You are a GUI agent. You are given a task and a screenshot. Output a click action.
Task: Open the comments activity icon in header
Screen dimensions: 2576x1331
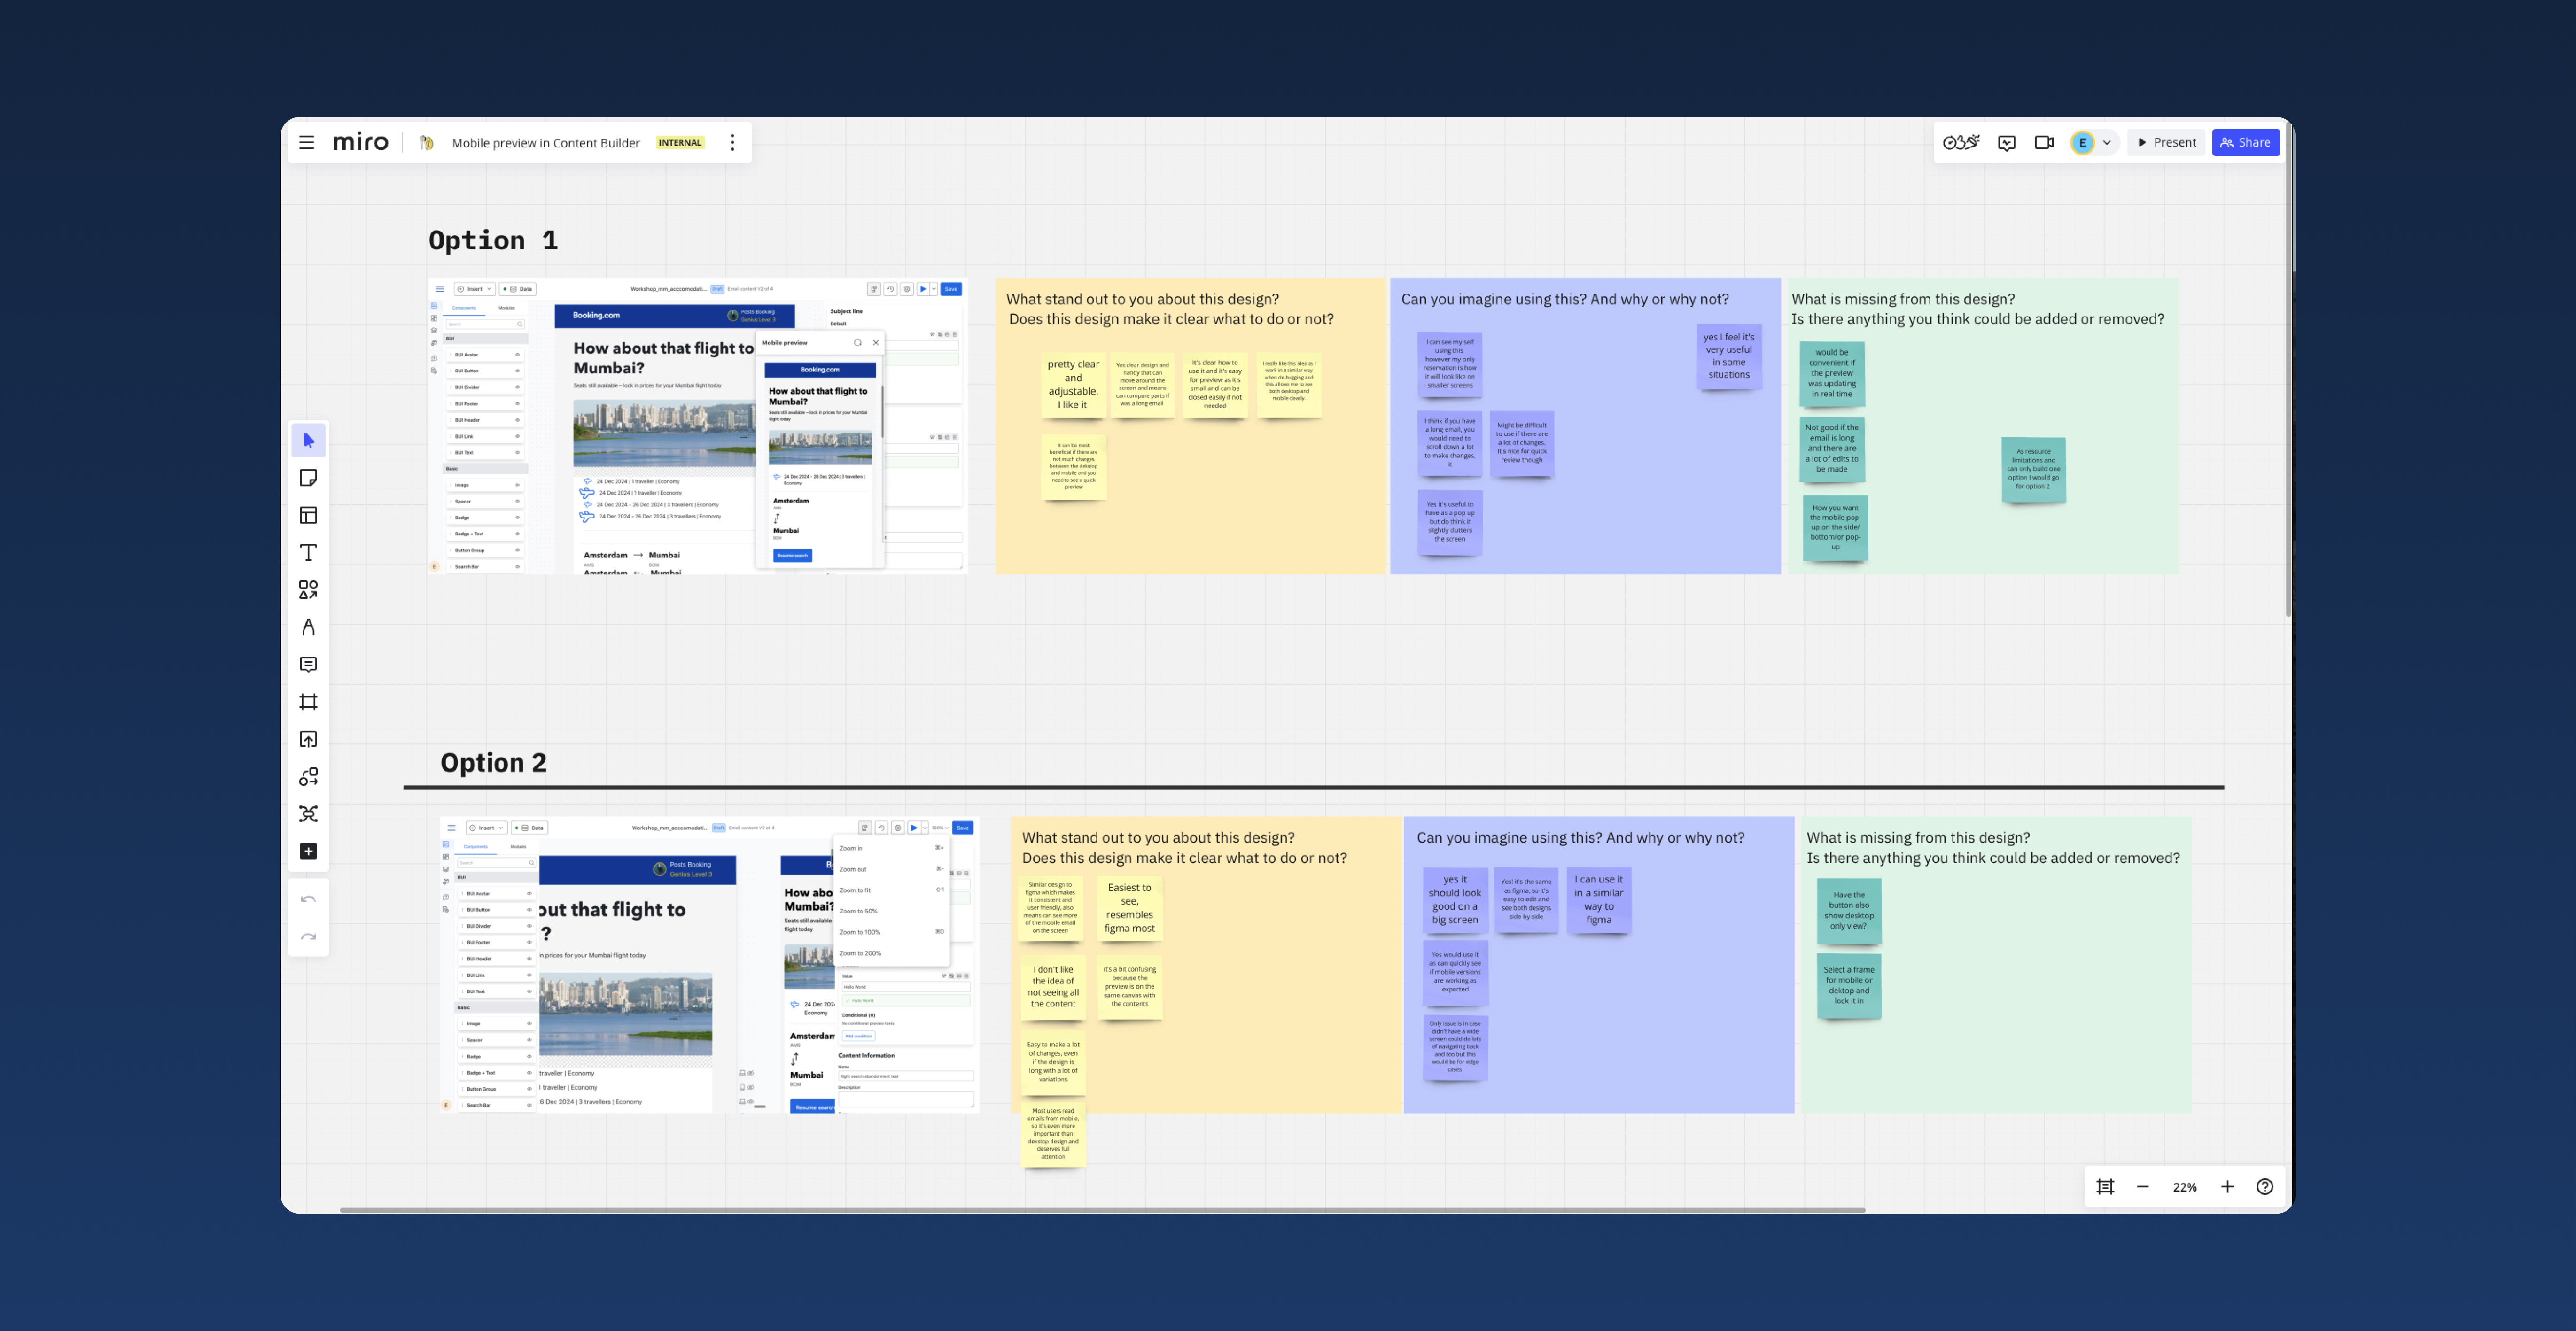click(x=2007, y=143)
